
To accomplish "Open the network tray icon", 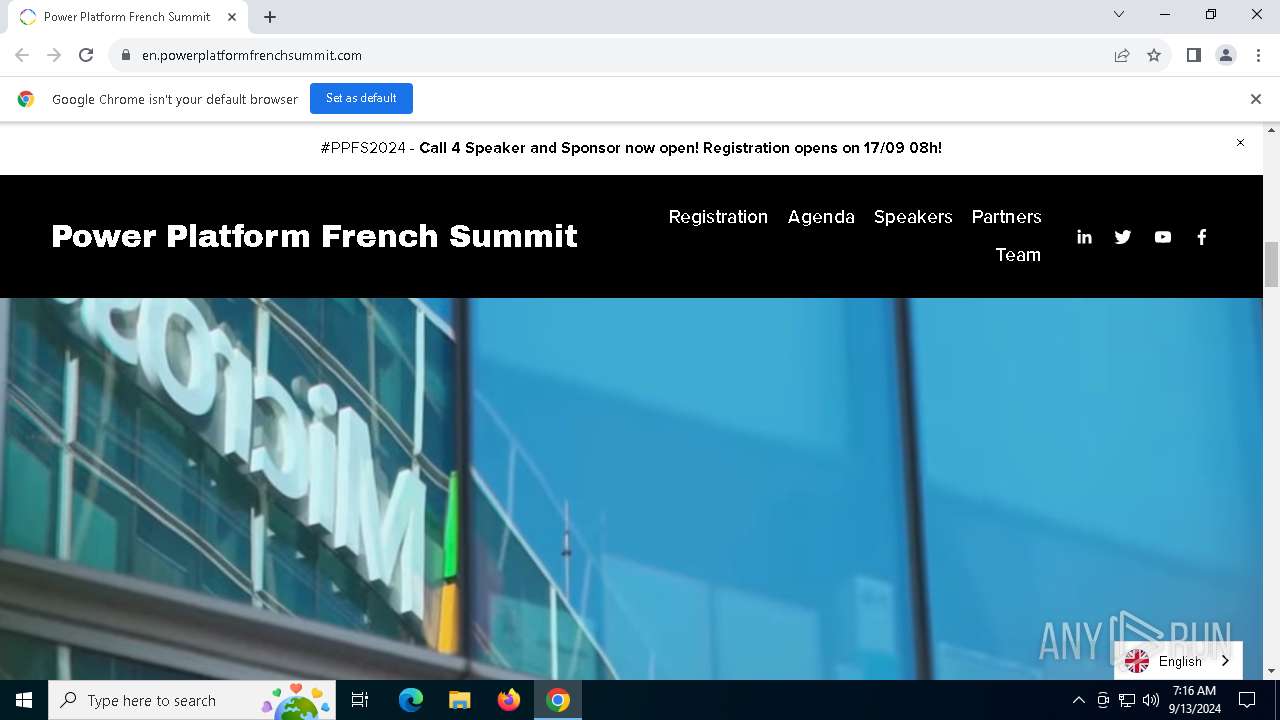I will [1127, 700].
